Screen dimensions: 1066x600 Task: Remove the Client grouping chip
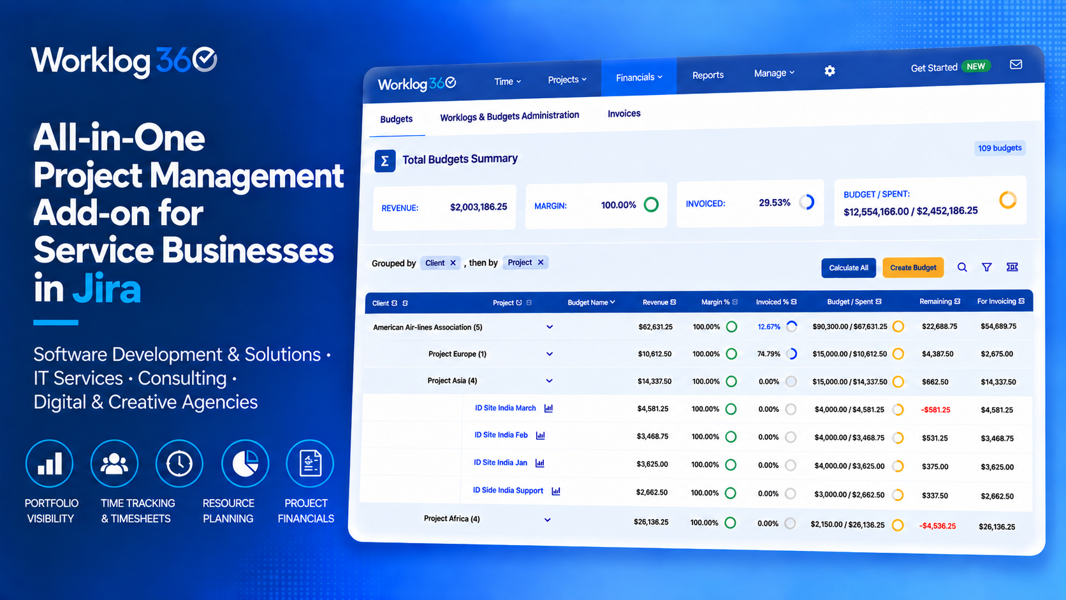coord(453,263)
